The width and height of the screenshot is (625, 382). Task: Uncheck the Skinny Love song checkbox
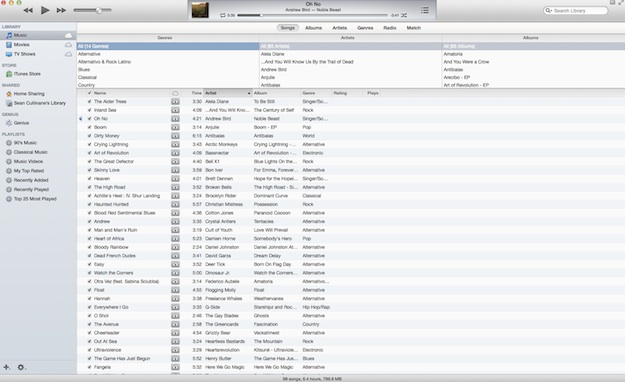click(x=89, y=170)
